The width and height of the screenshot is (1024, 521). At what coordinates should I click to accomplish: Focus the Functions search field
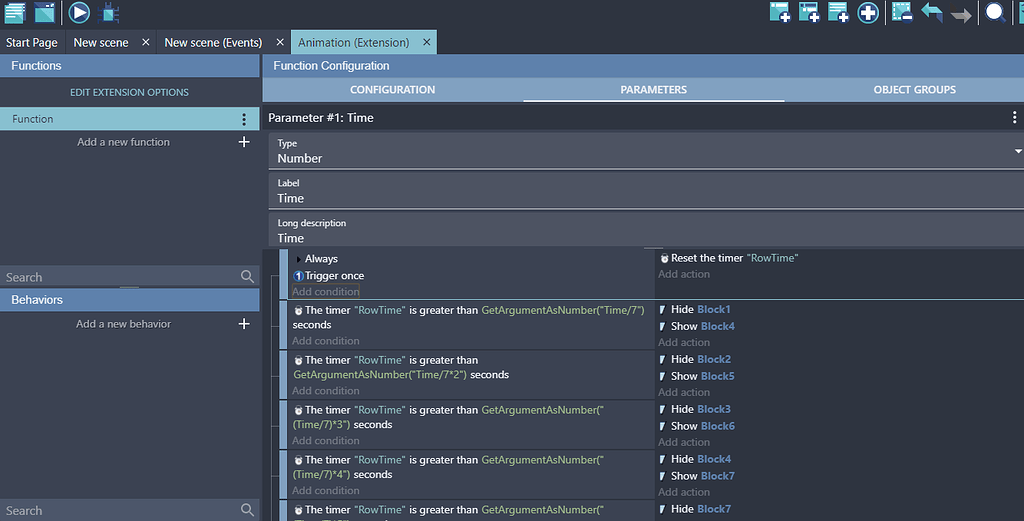[121, 277]
